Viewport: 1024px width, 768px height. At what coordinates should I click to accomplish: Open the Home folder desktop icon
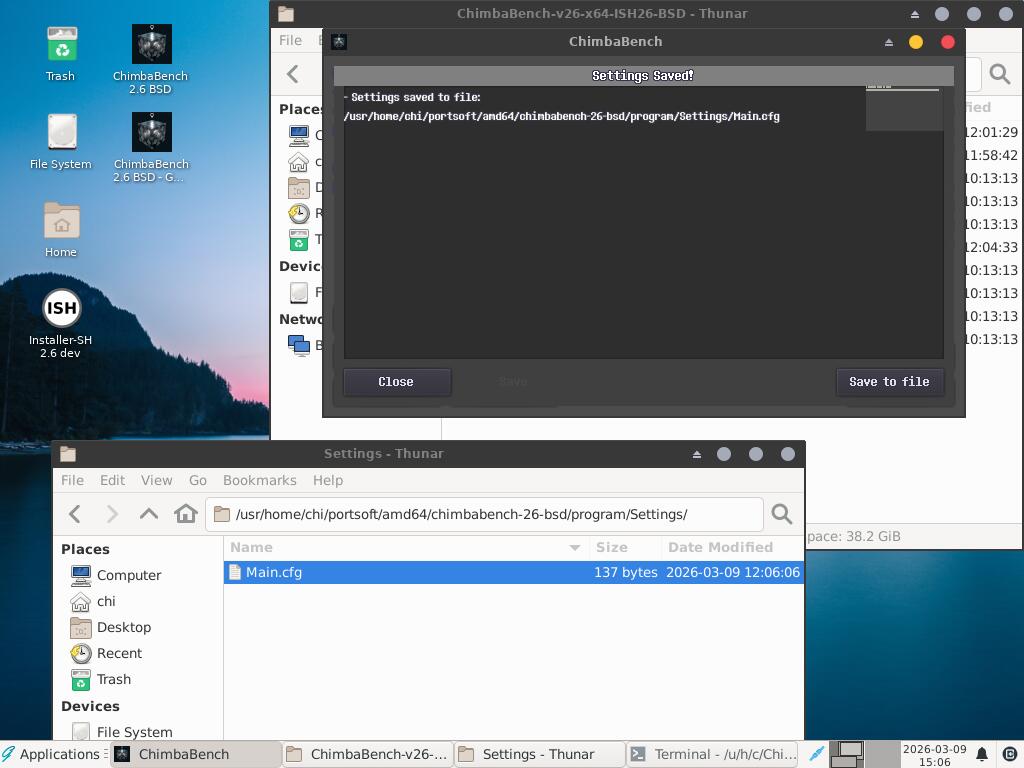tap(61, 221)
